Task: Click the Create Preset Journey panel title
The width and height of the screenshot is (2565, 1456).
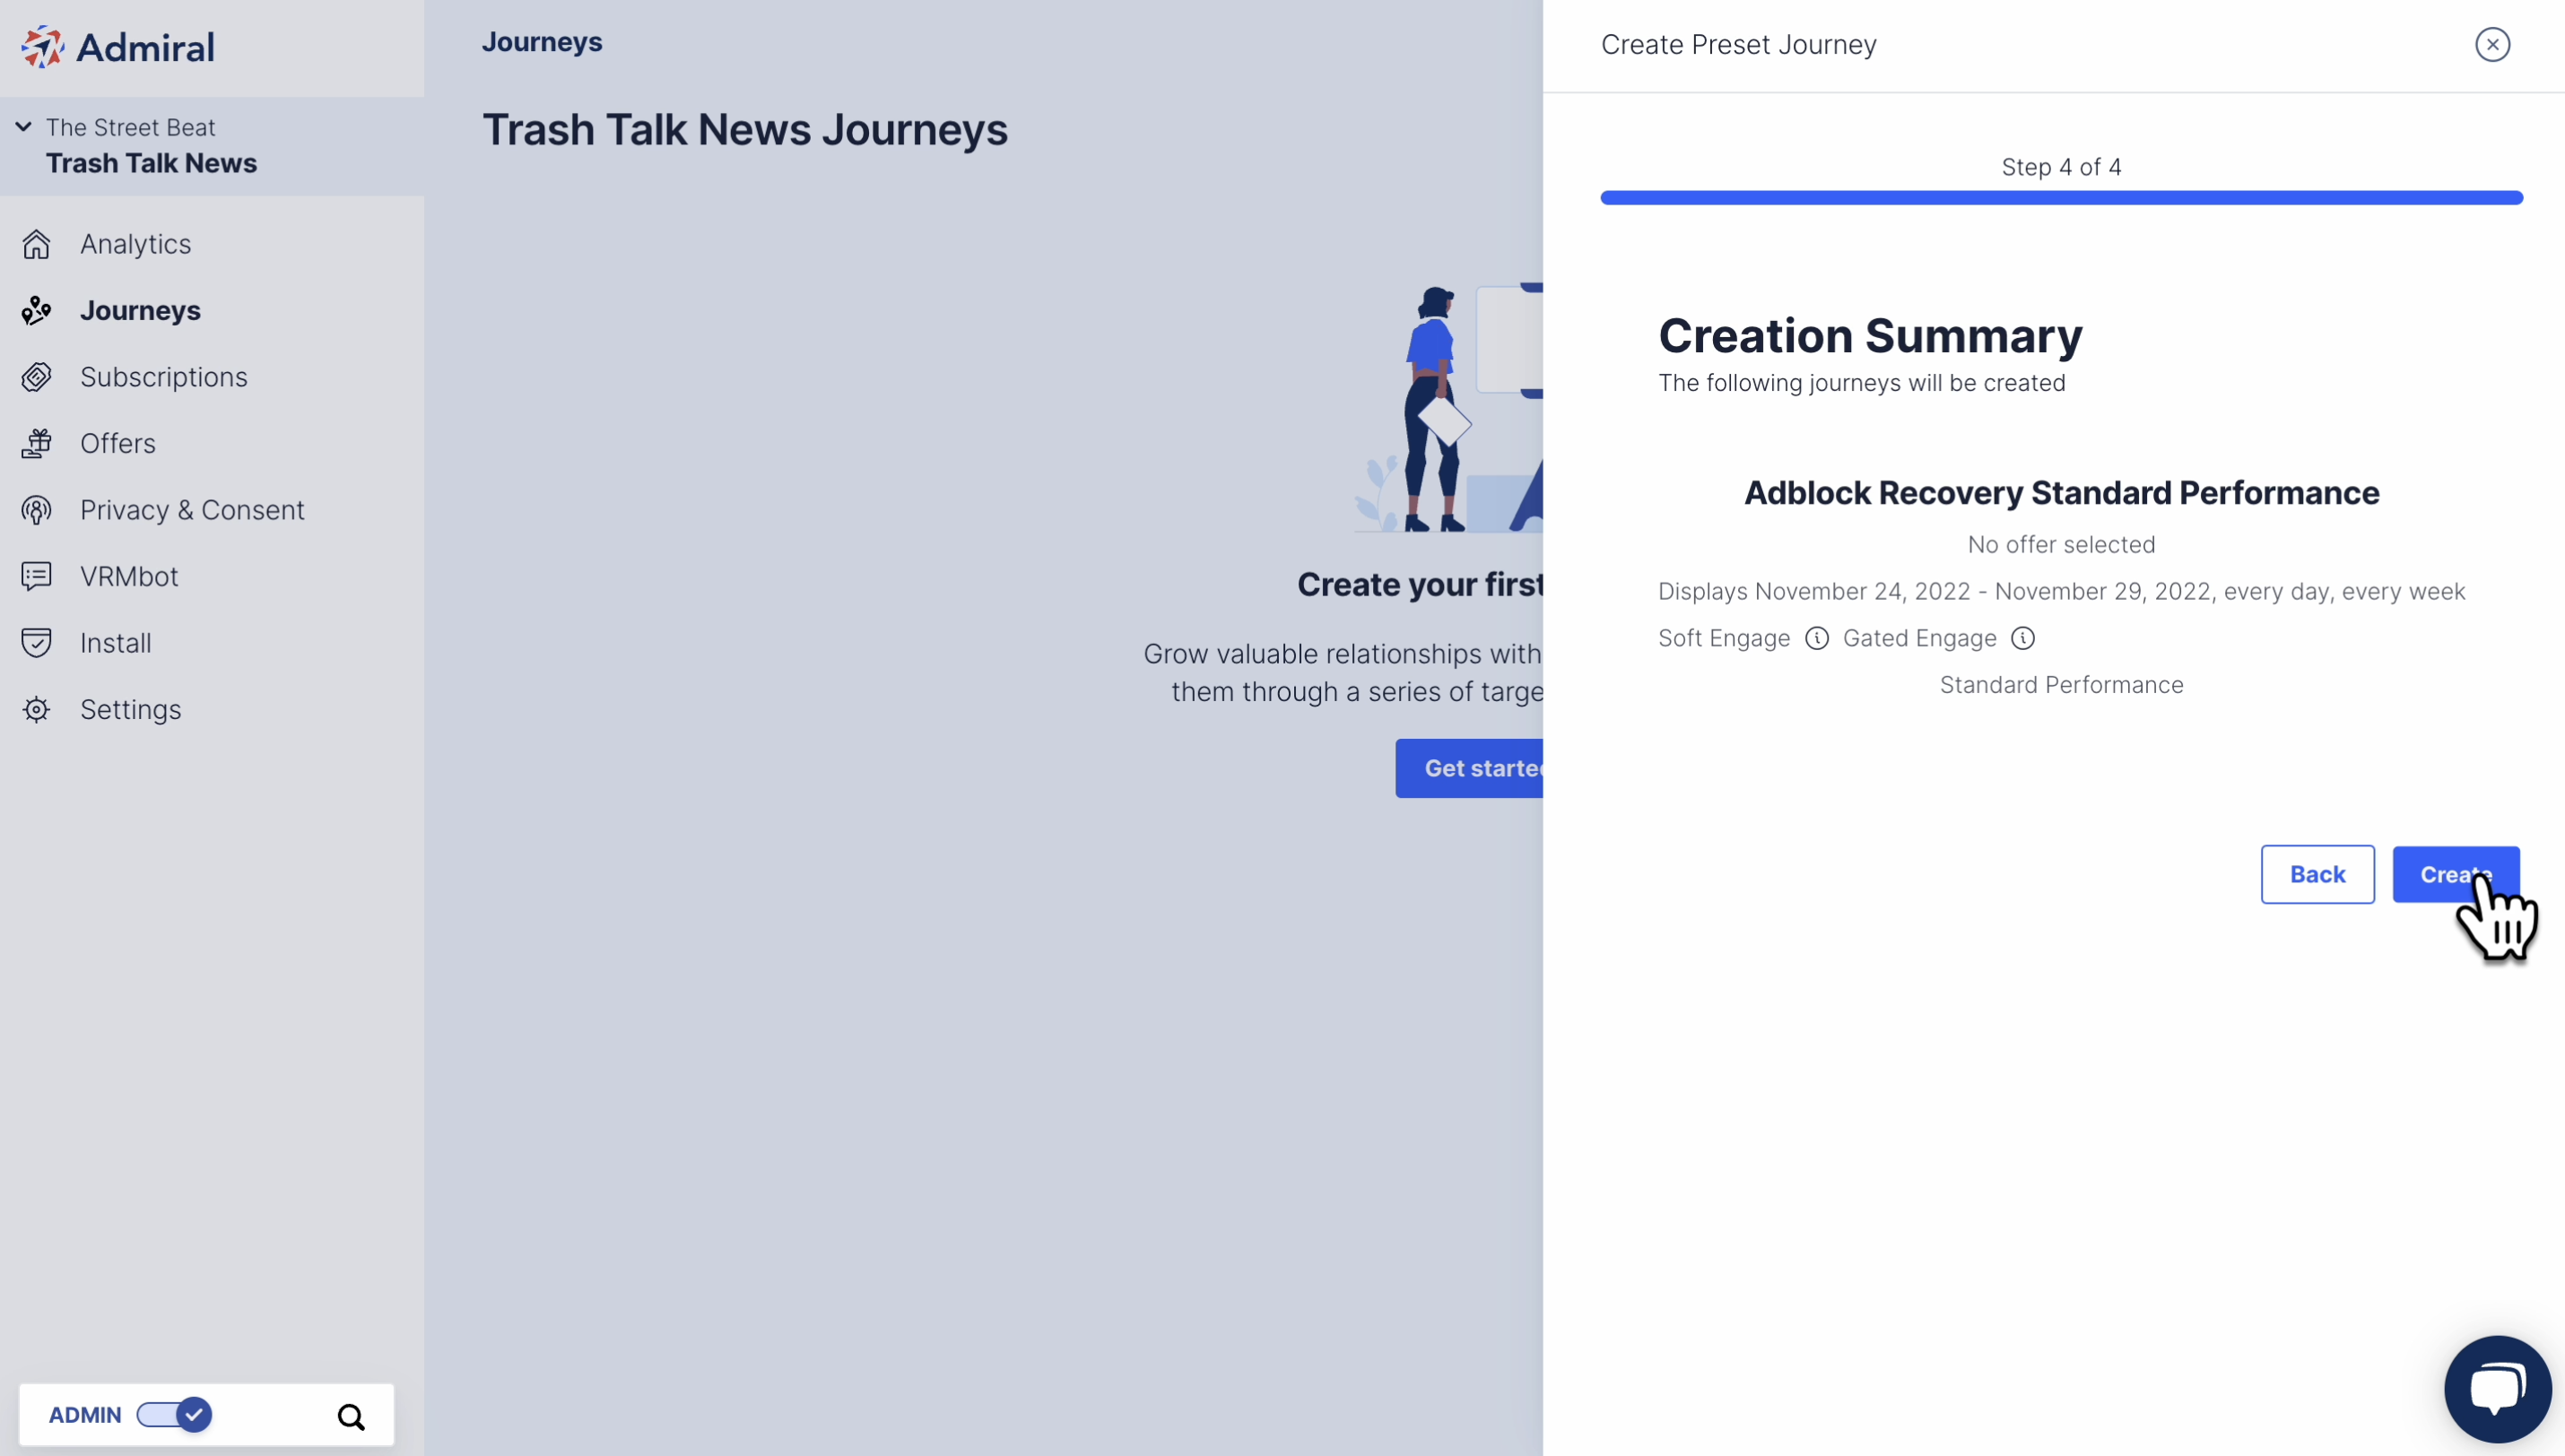Action: 1738,44
